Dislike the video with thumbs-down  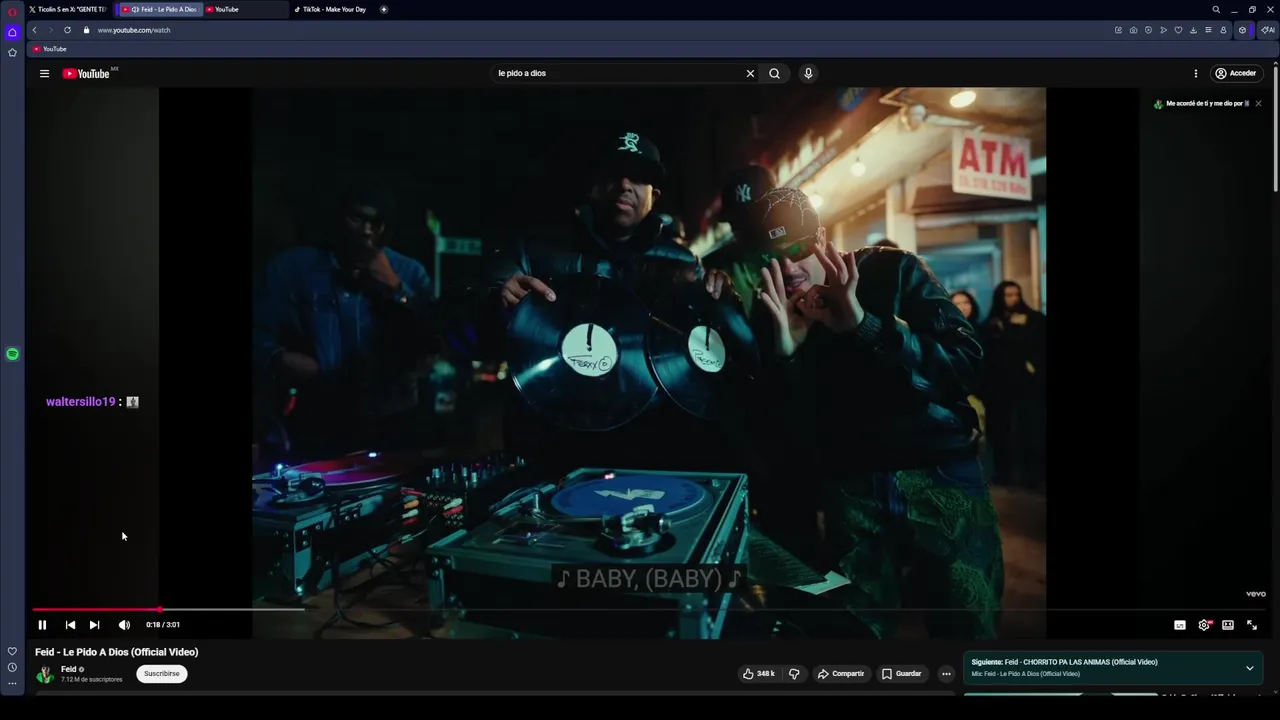tap(794, 674)
